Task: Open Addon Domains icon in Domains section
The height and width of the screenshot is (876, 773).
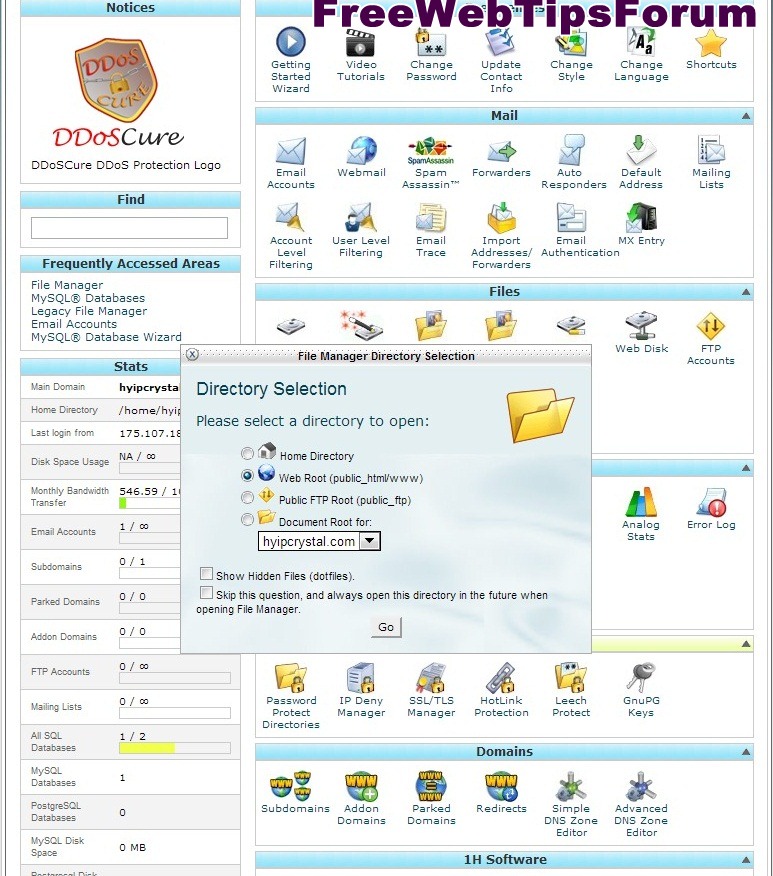Action: tap(361, 786)
